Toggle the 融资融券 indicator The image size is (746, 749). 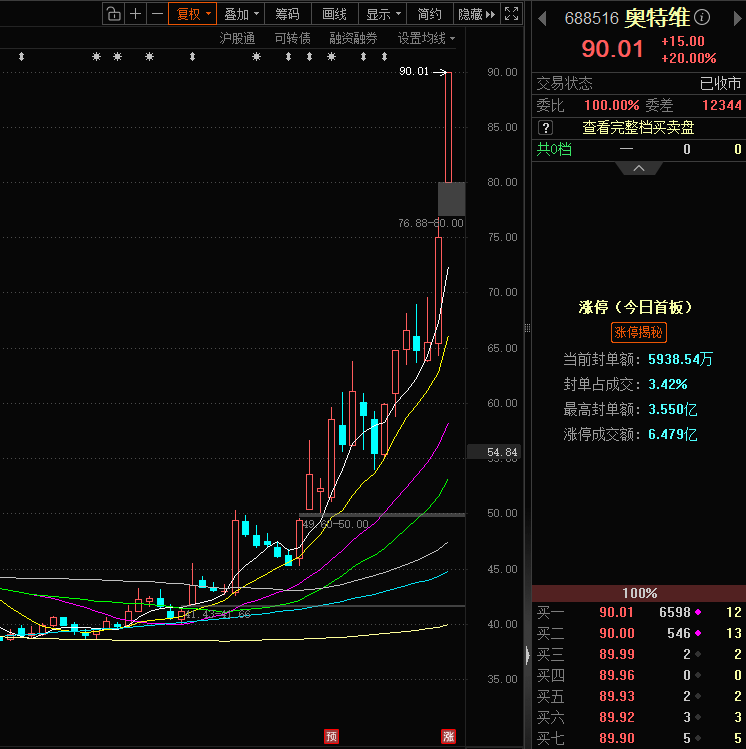(353, 38)
